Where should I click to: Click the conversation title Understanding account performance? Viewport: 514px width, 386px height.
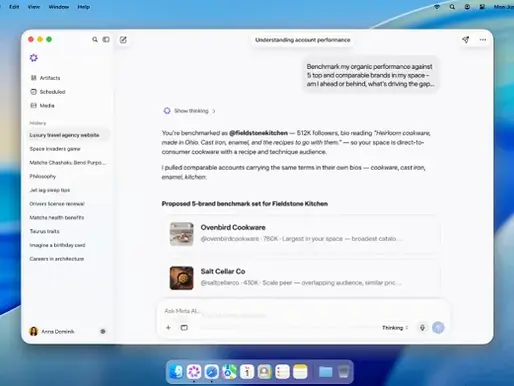coord(303,40)
